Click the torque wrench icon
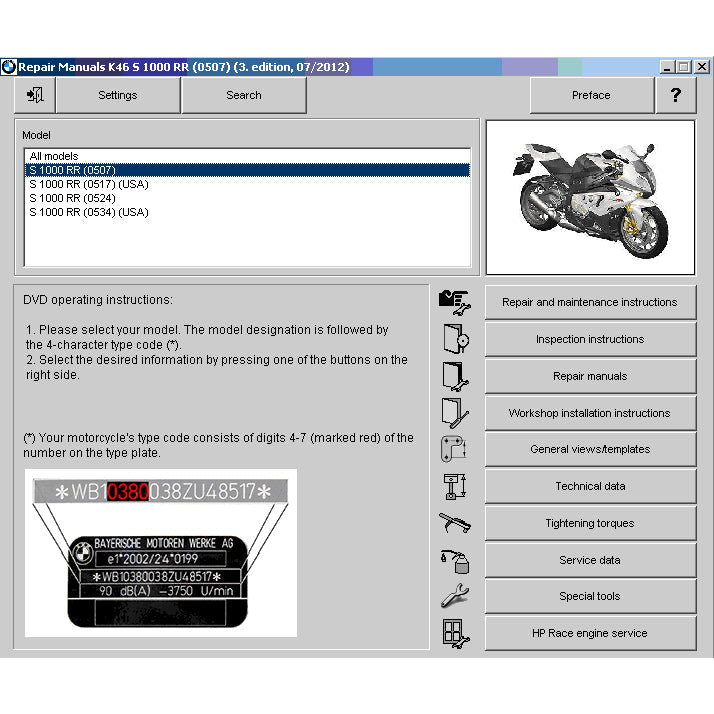Viewport: 714px width, 714px height. click(454, 523)
